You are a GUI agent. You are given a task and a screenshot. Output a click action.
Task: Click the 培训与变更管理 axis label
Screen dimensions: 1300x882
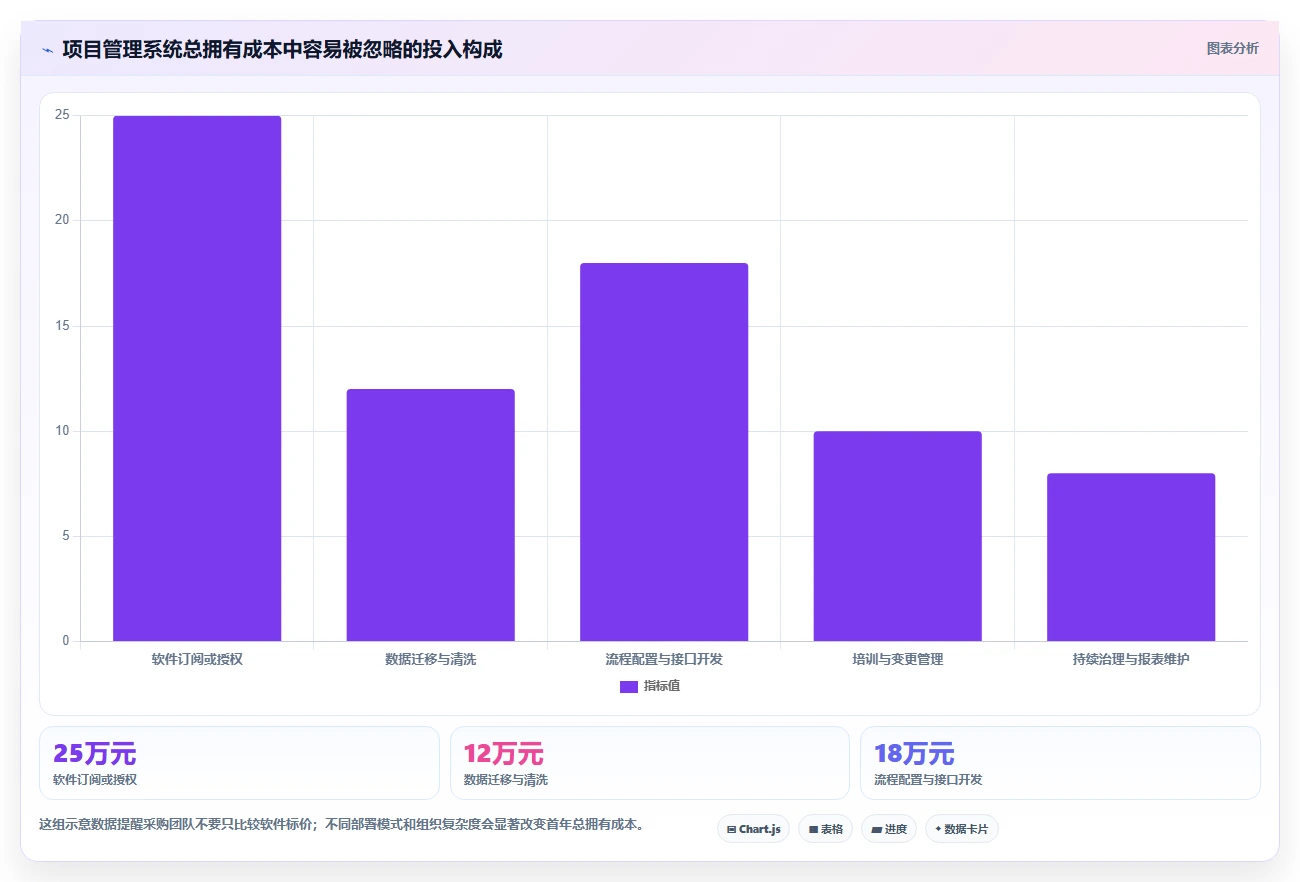[x=897, y=660]
